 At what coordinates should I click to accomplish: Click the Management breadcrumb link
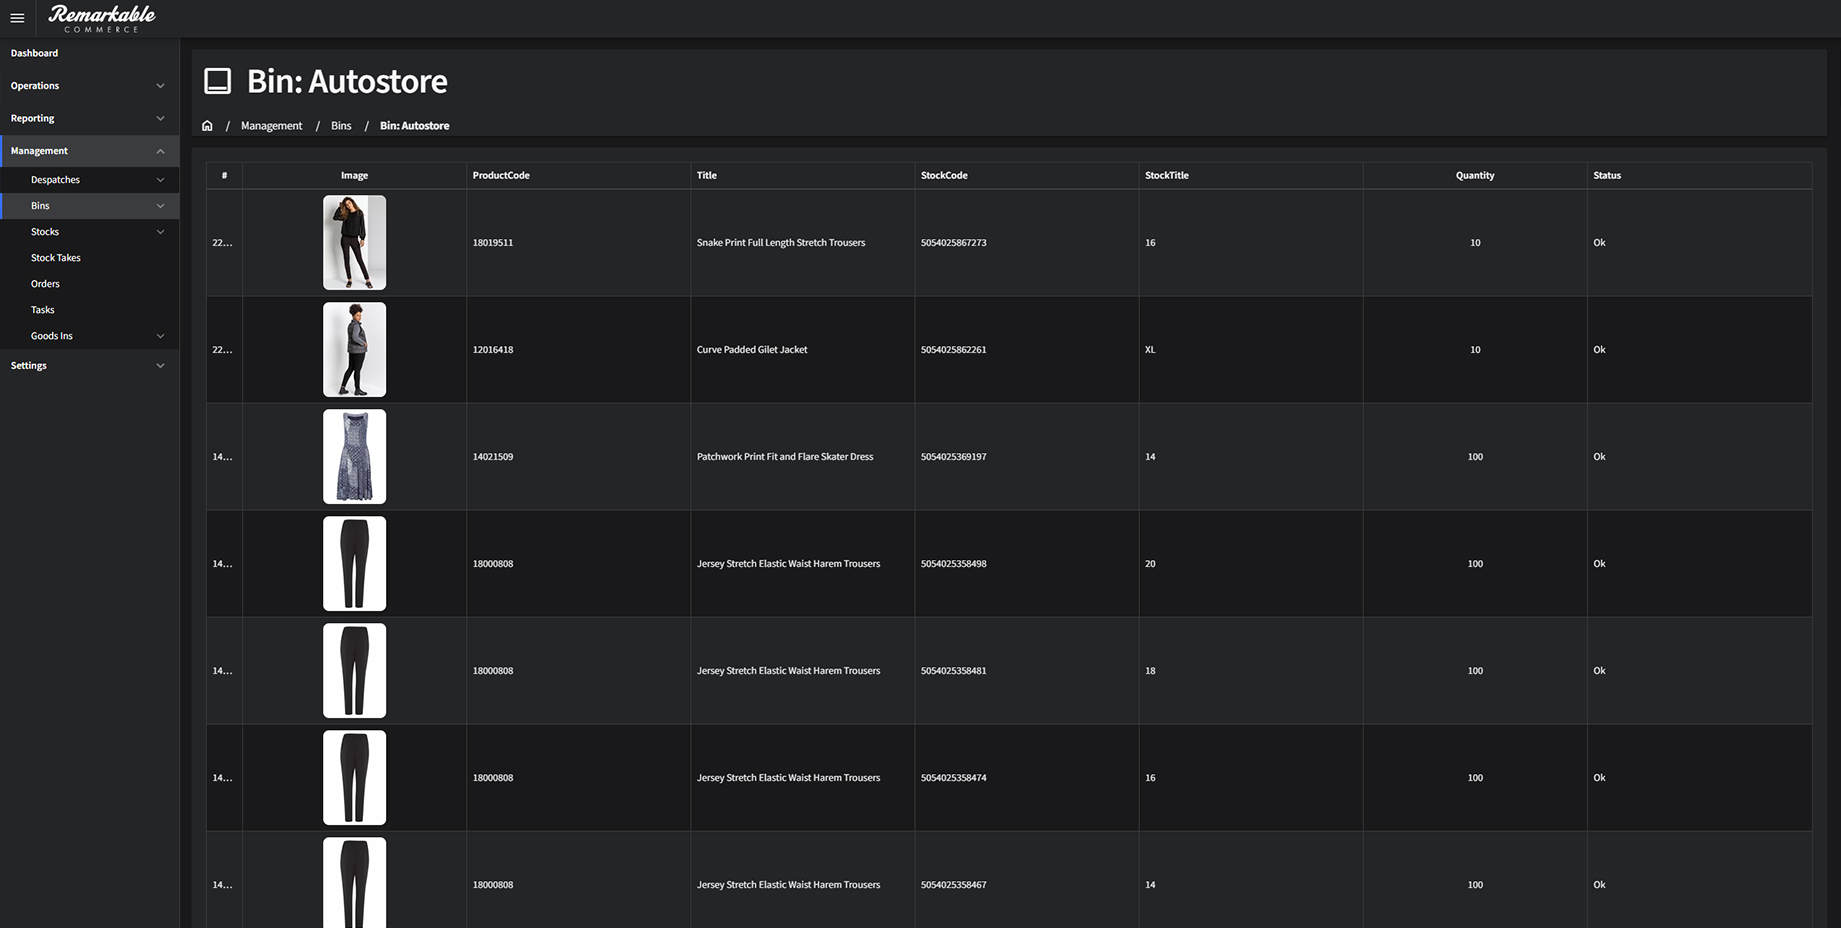(x=271, y=125)
